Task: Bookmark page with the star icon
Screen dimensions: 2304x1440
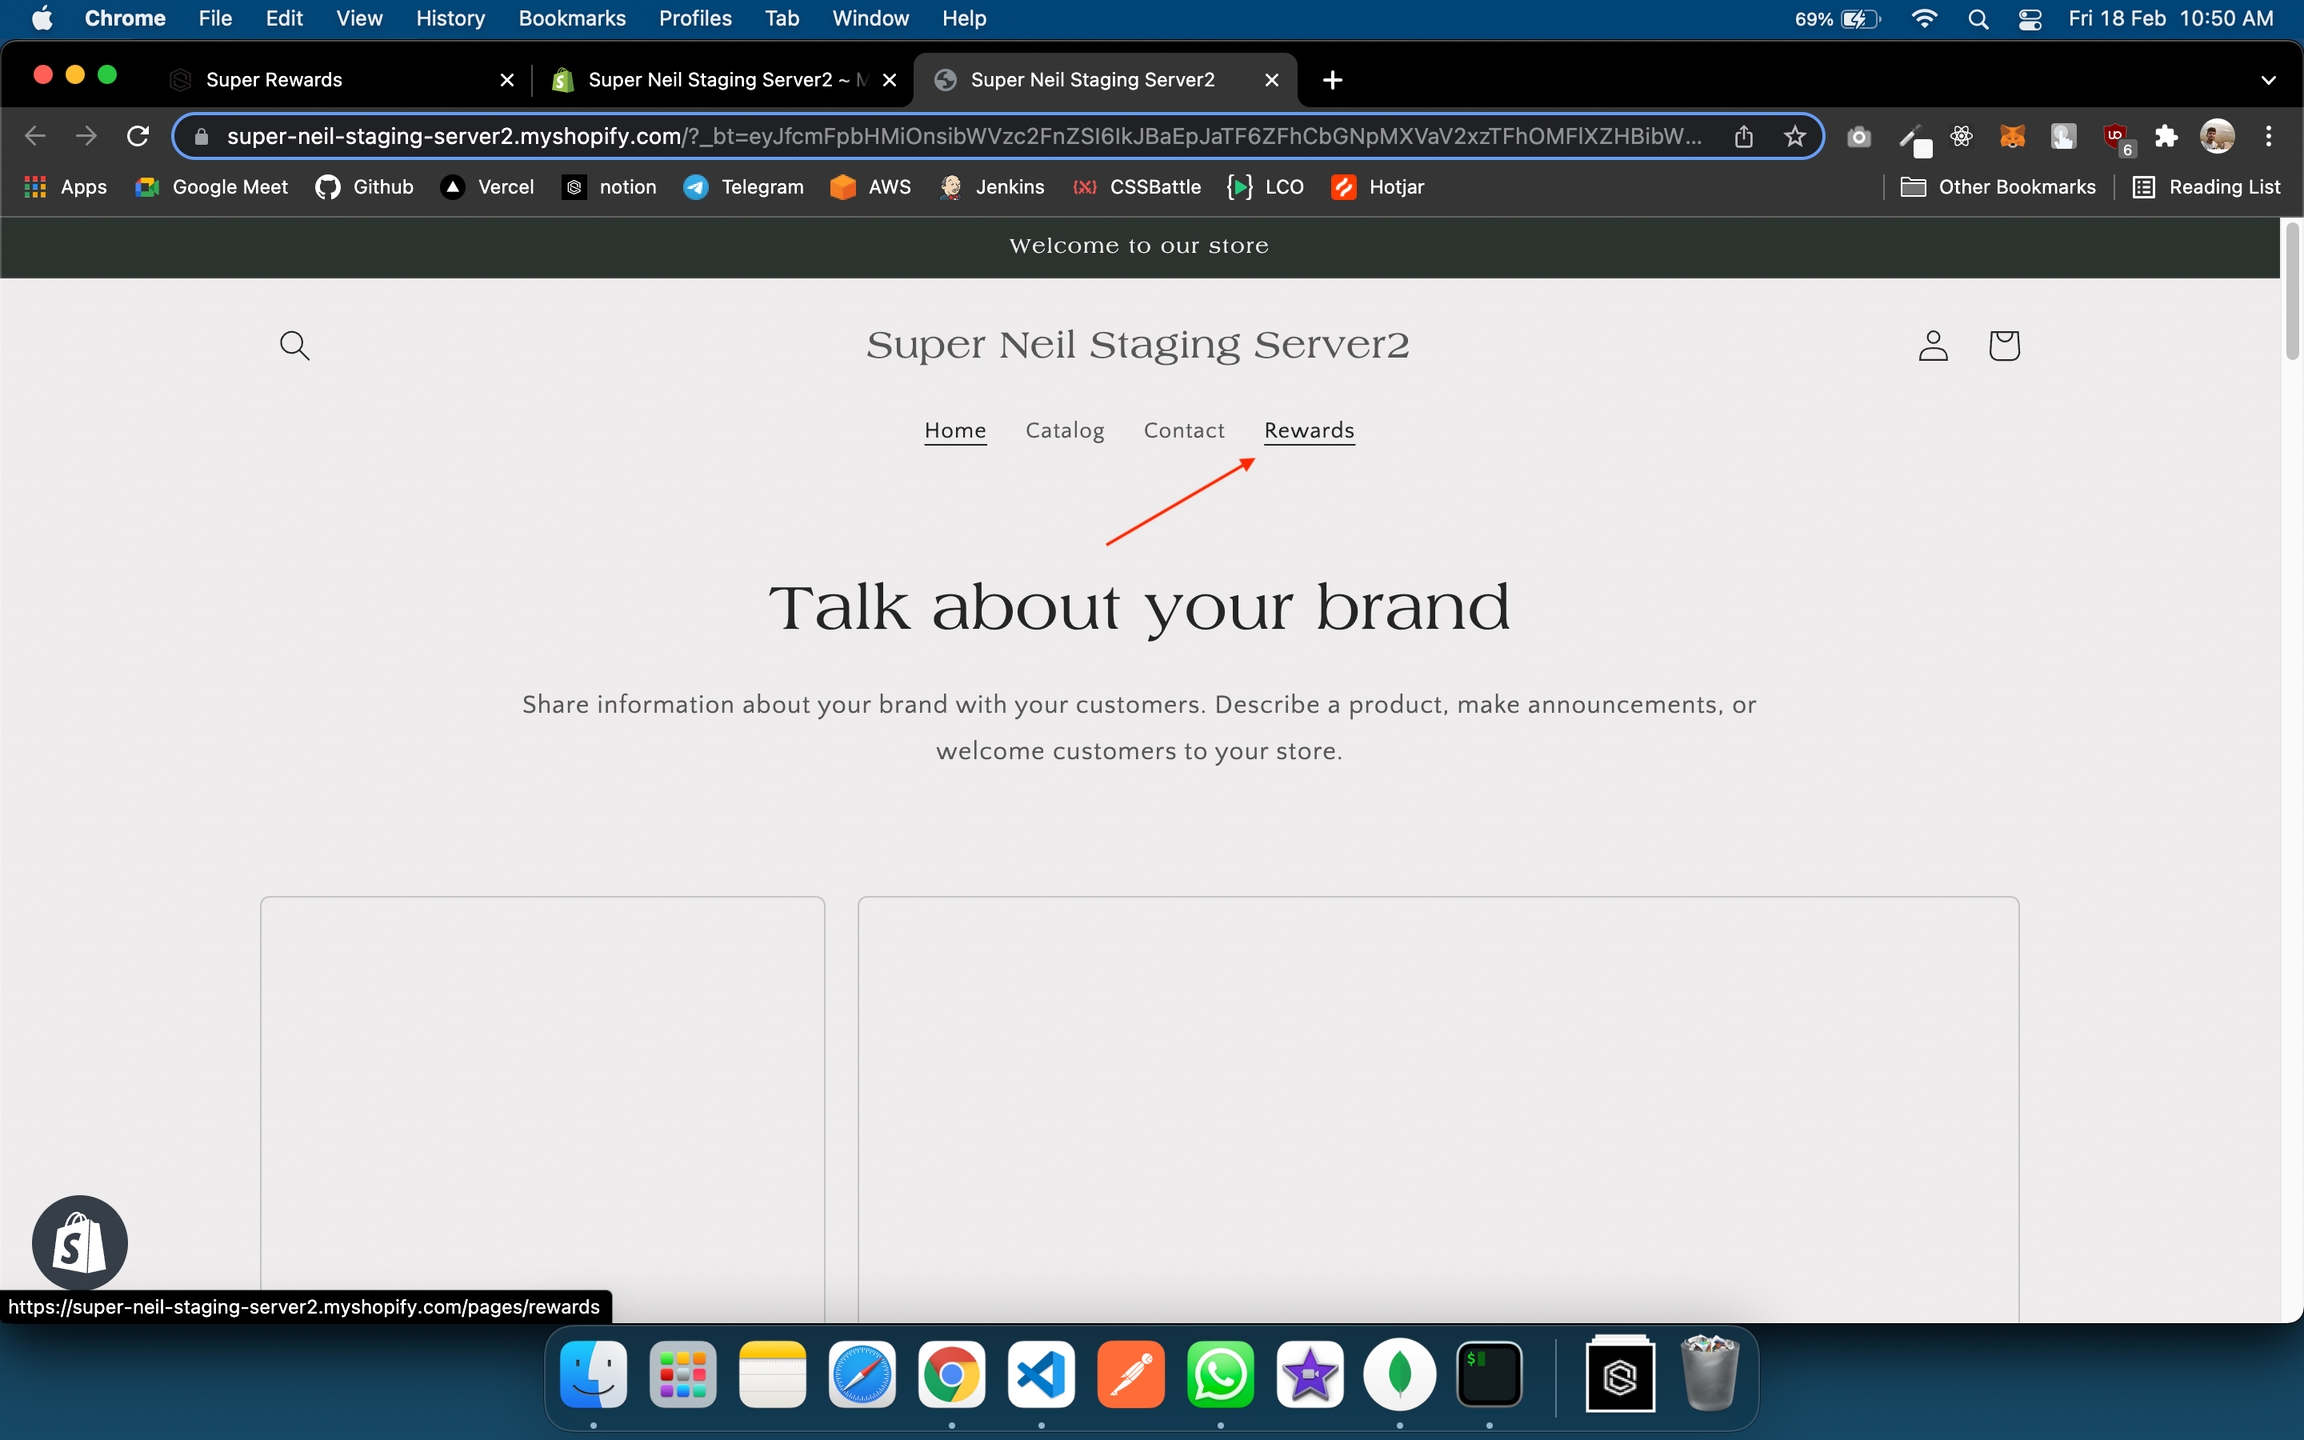Action: 1794,137
